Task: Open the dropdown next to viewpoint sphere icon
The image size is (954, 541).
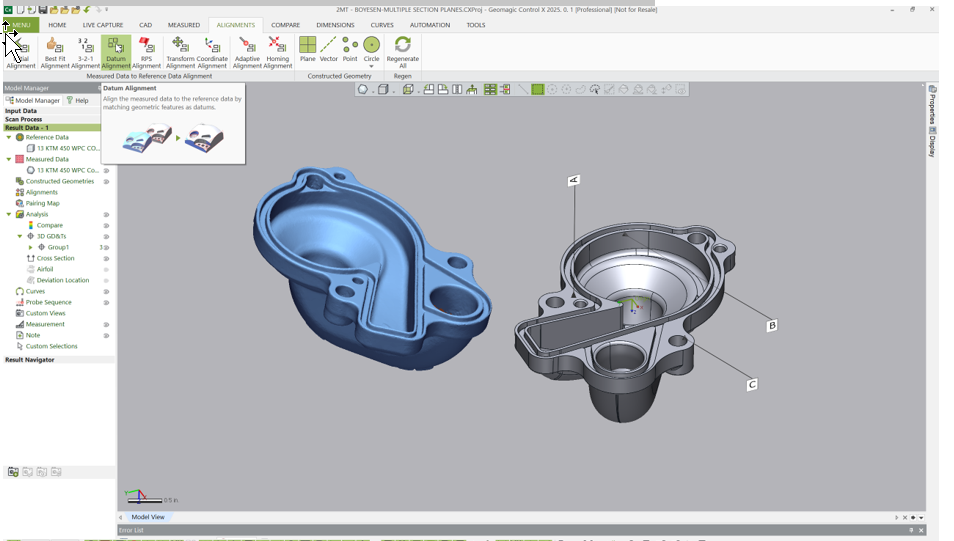Action: 372,91
